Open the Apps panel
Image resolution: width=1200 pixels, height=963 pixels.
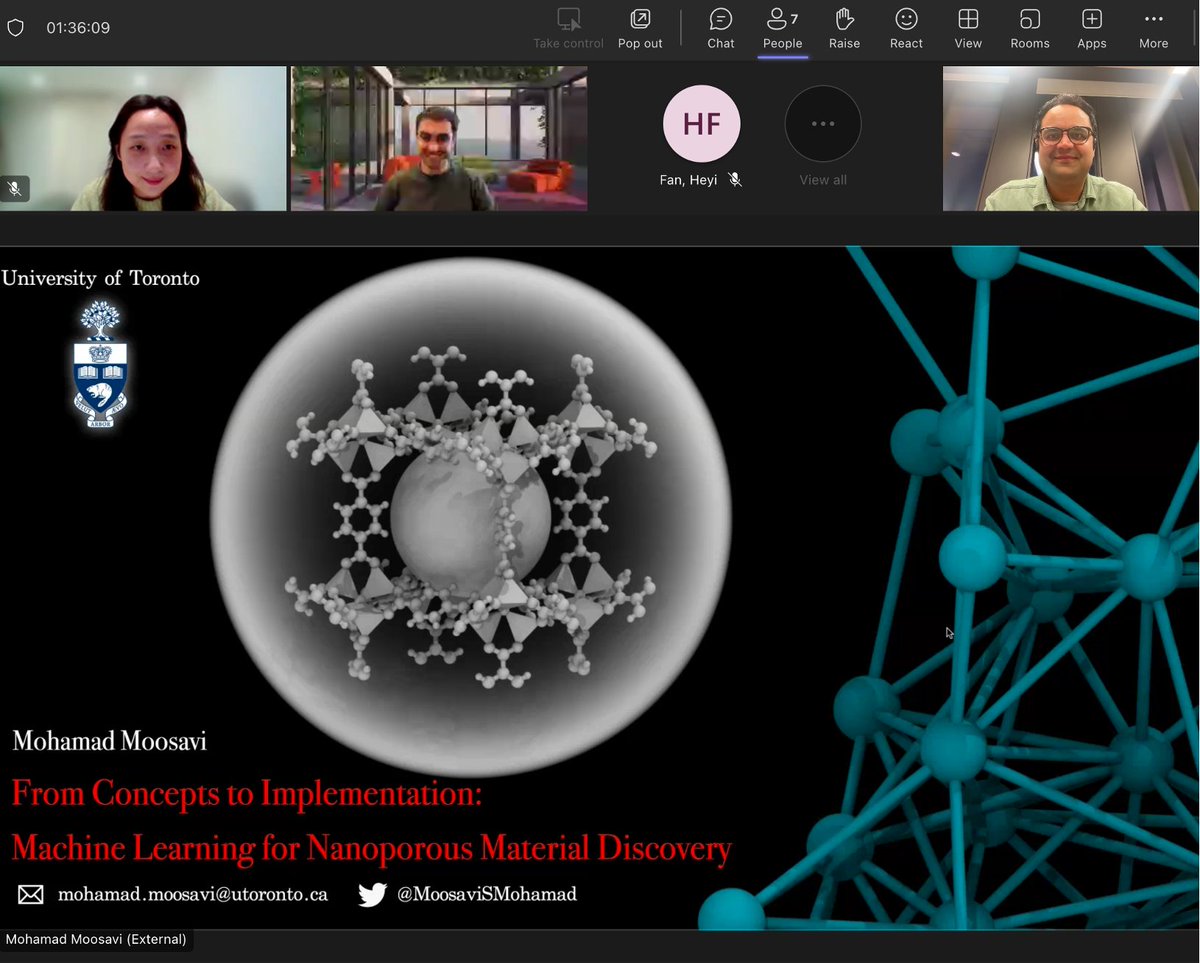click(1091, 27)
